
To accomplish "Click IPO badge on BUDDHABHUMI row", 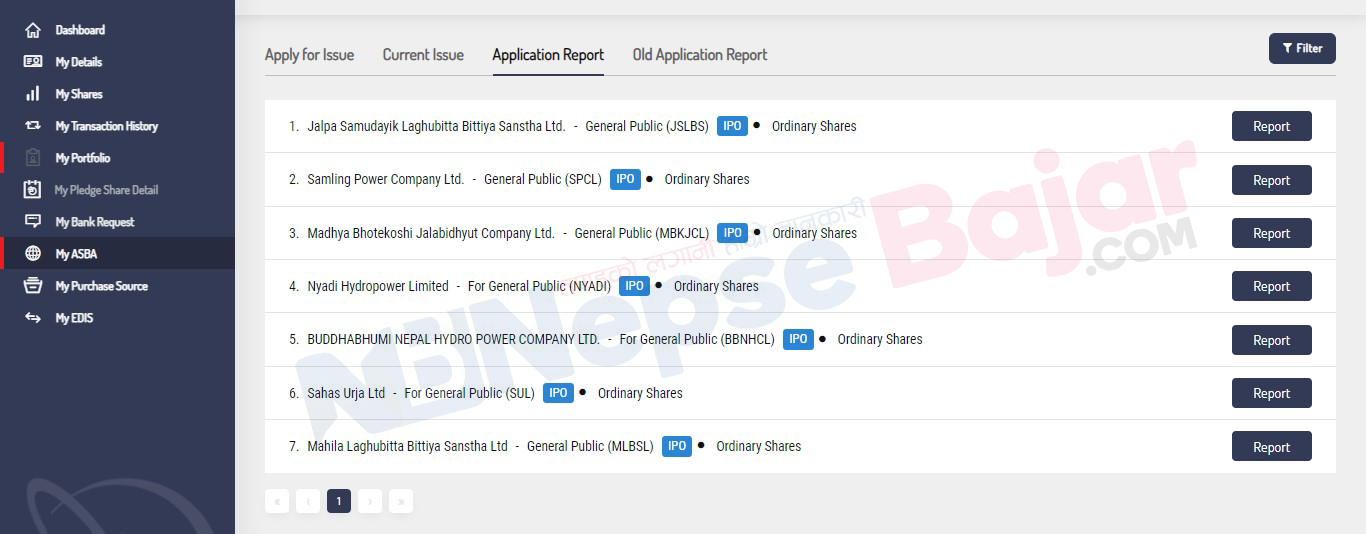I will click(798, 339).
